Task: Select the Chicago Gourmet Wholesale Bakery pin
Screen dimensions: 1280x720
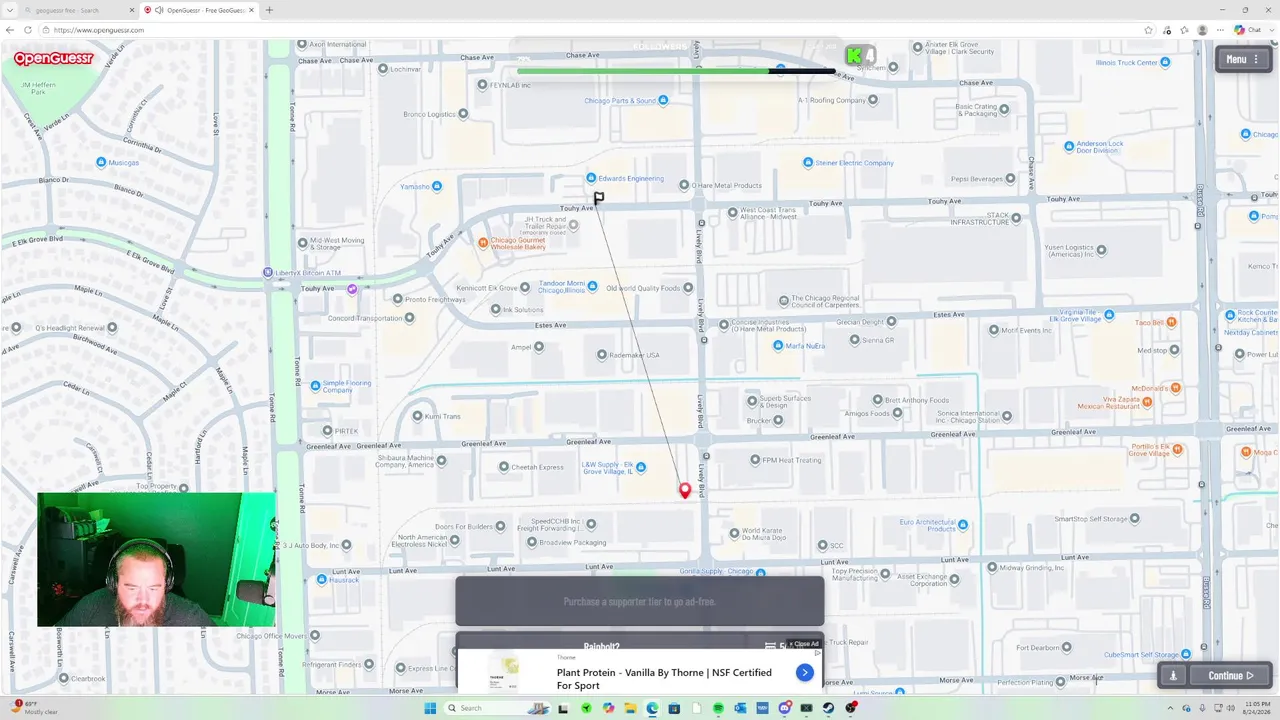Action: [483, 242]
